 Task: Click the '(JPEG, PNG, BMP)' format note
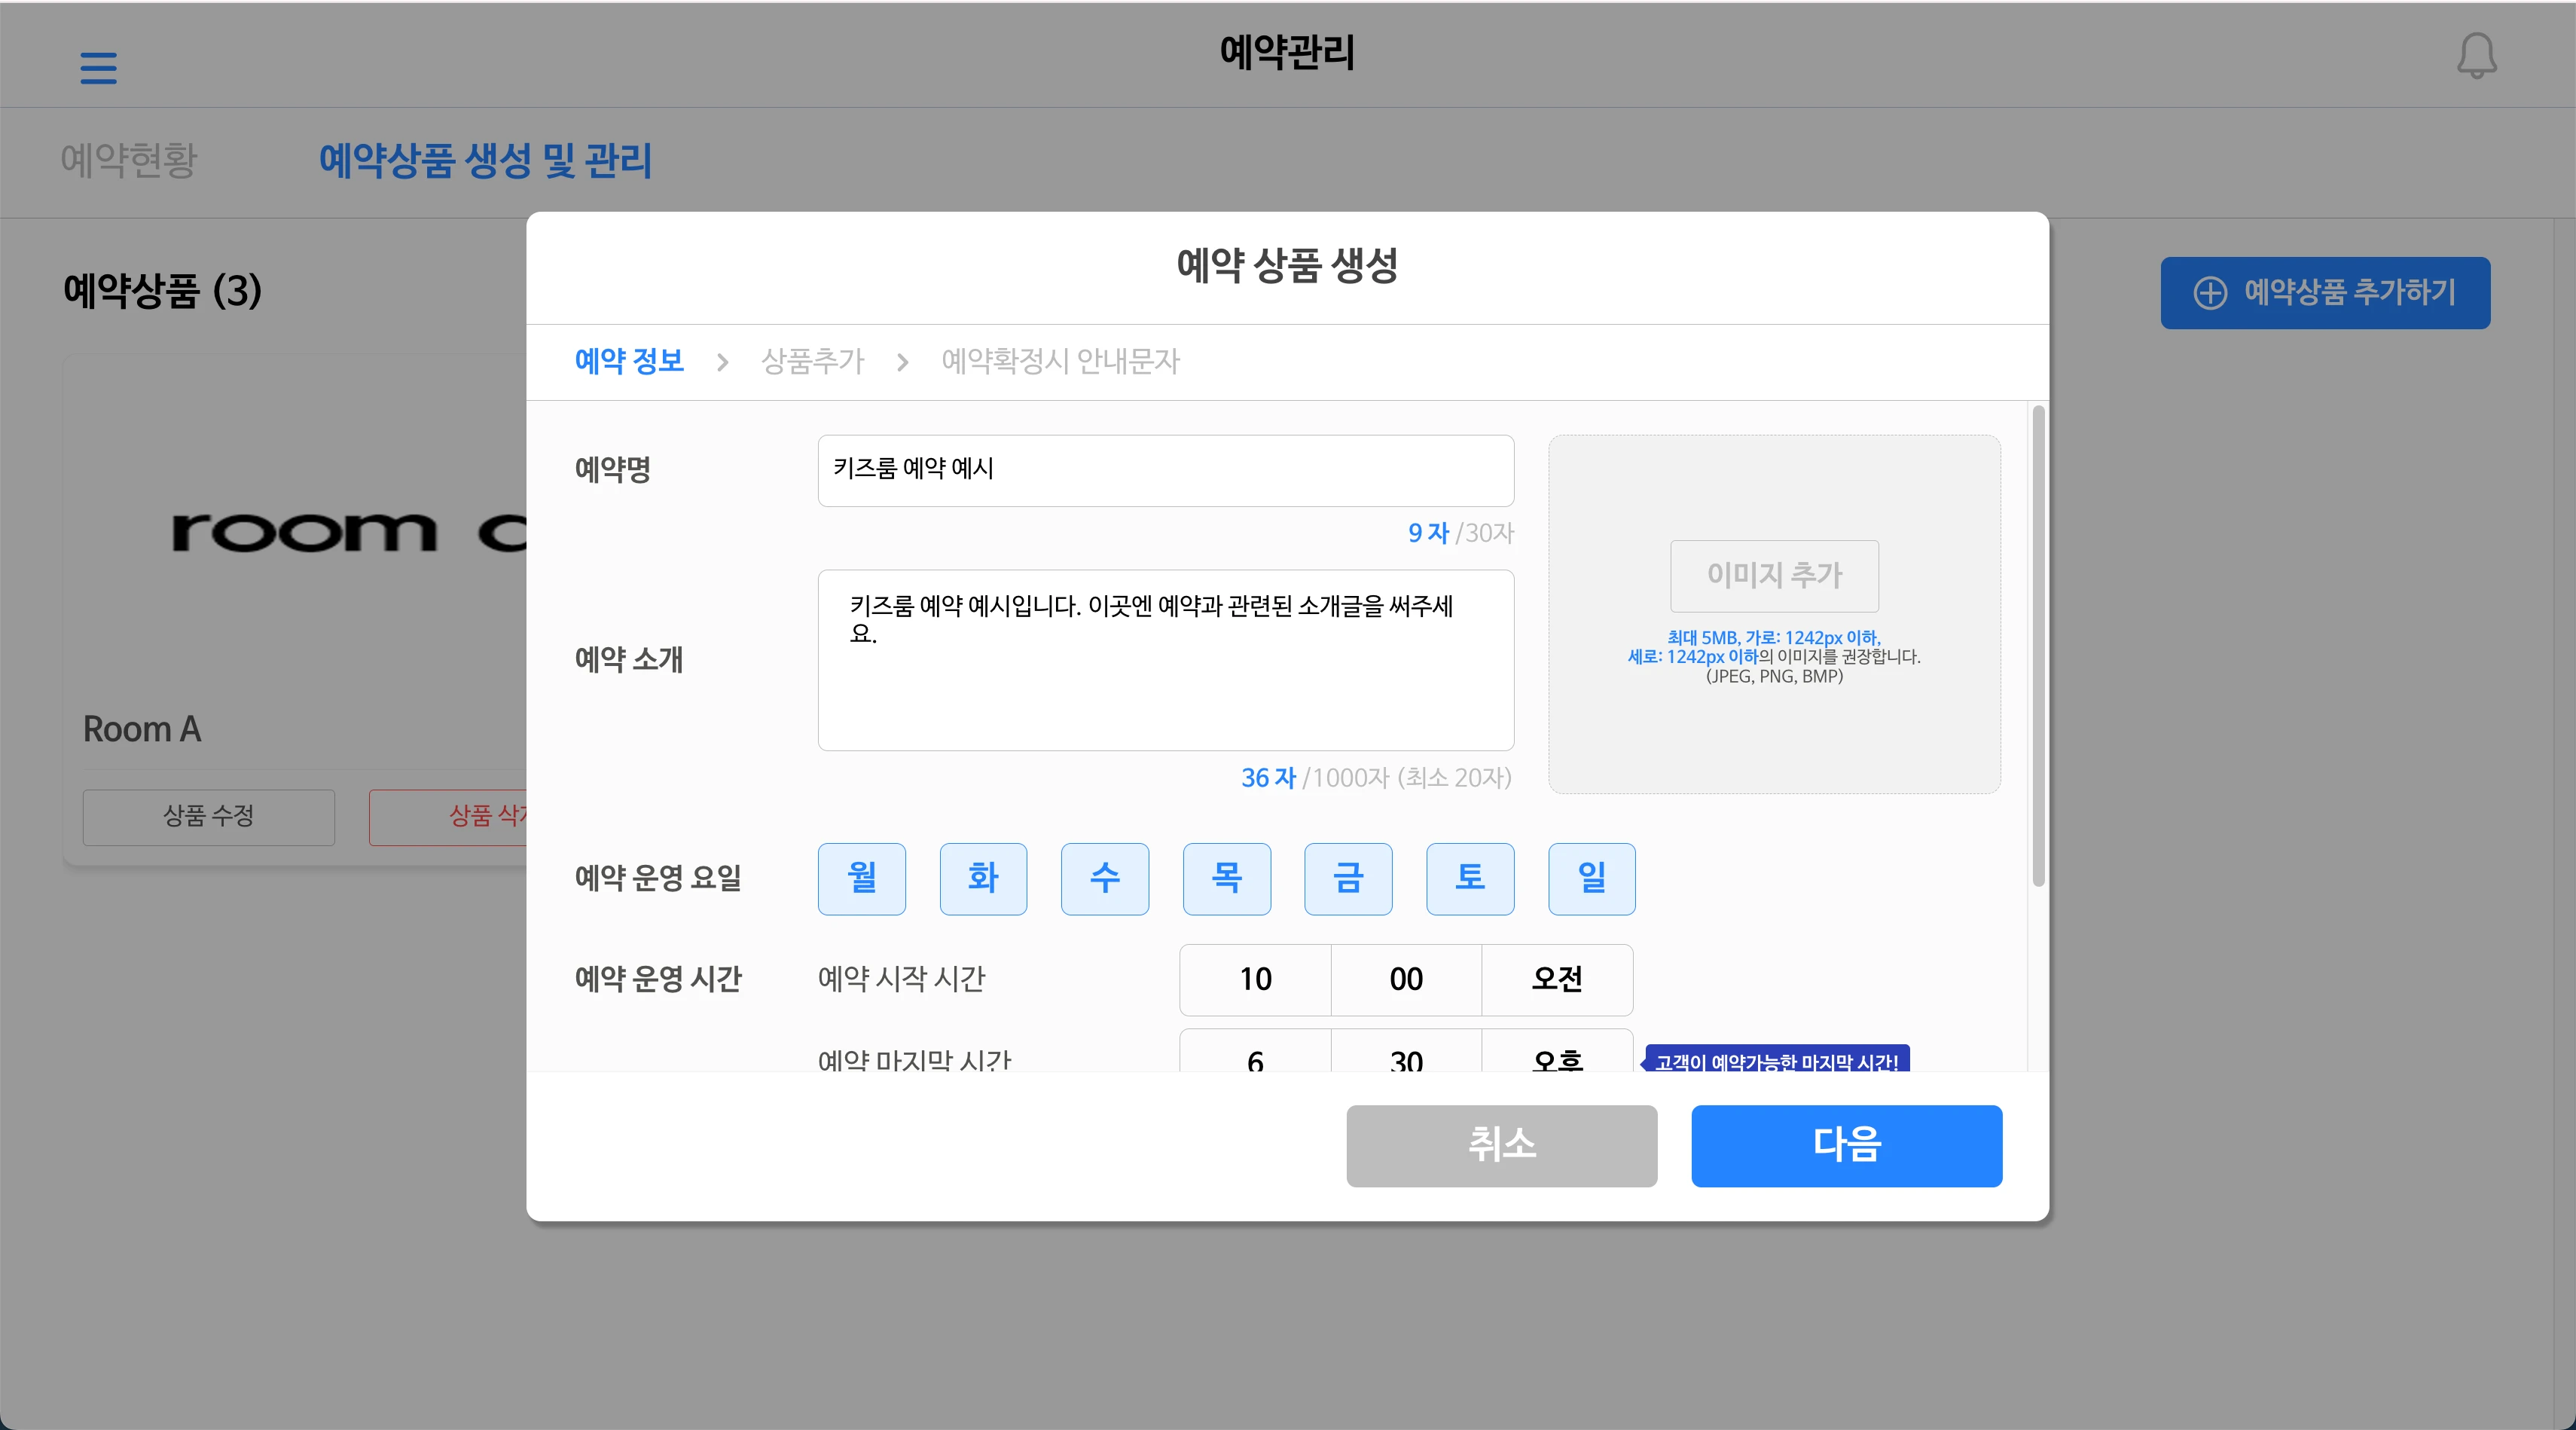click(1774, 676)
